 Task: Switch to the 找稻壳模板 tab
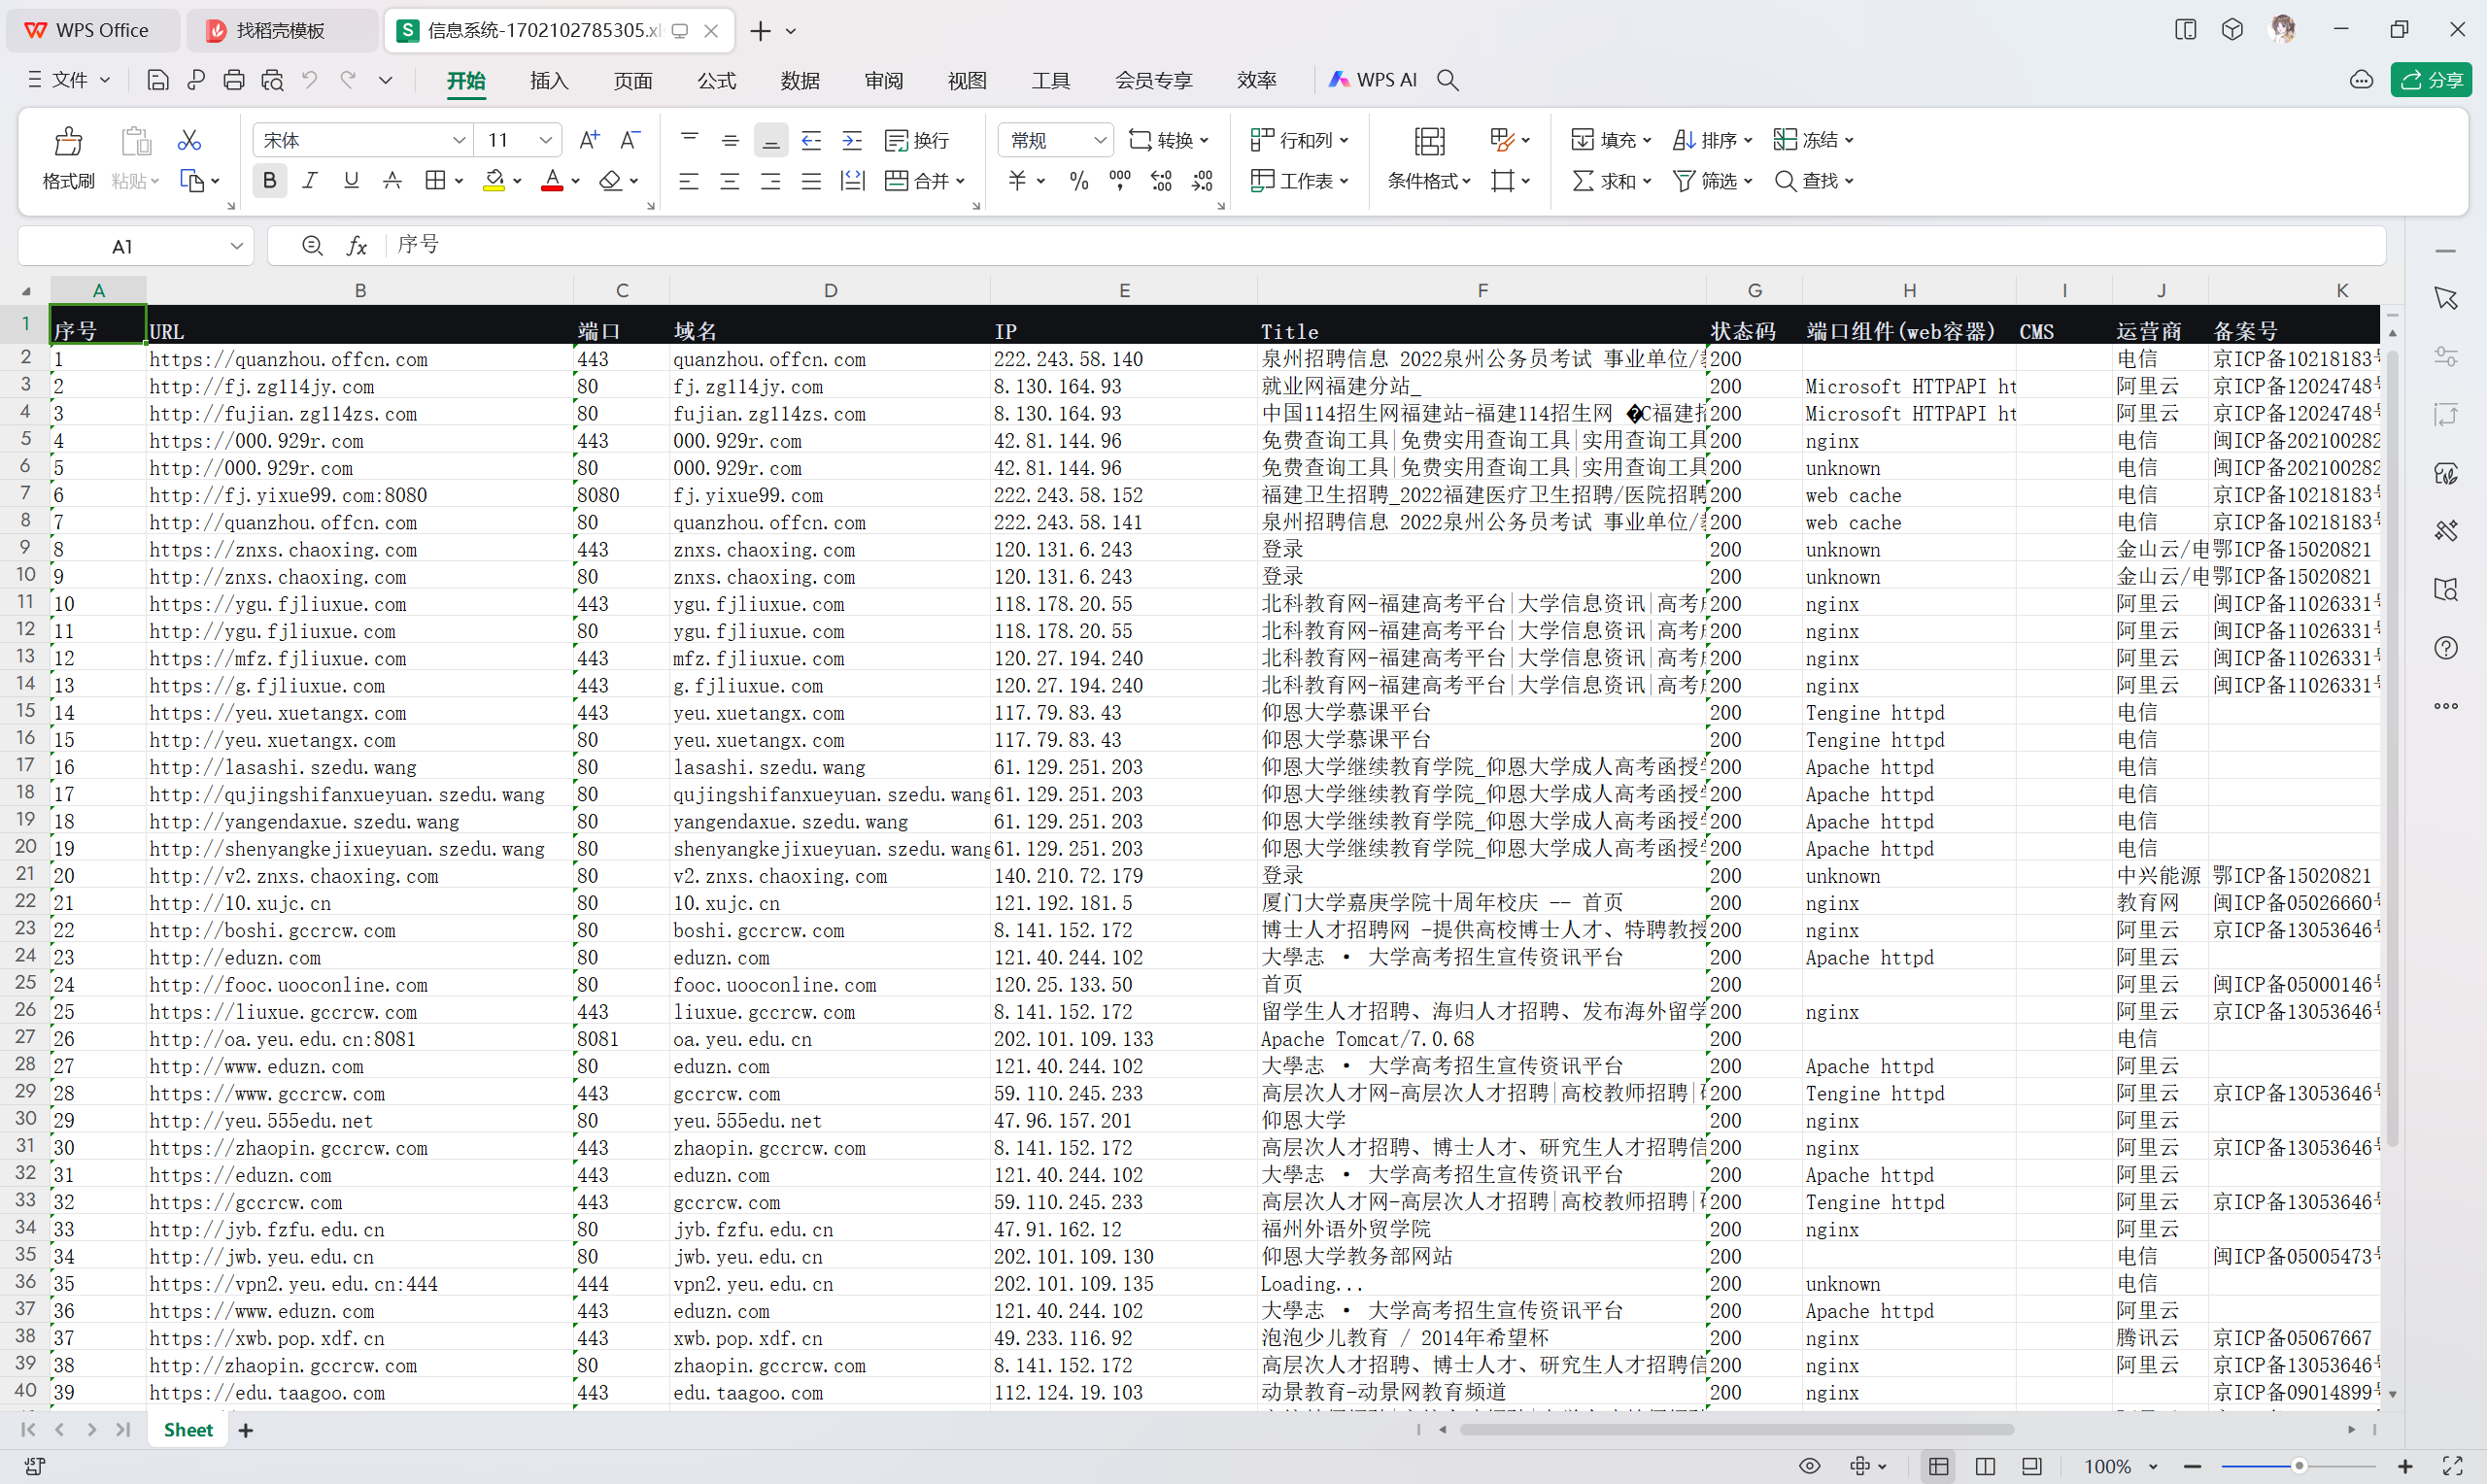tap(280, 31)
